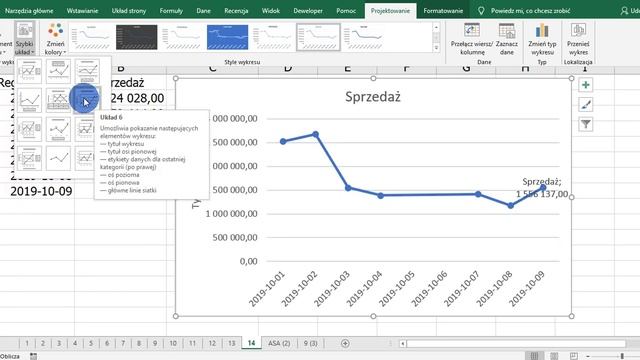Apply the fifth chart style thumbnail
640x360 pixels.
tap(273, 37)
